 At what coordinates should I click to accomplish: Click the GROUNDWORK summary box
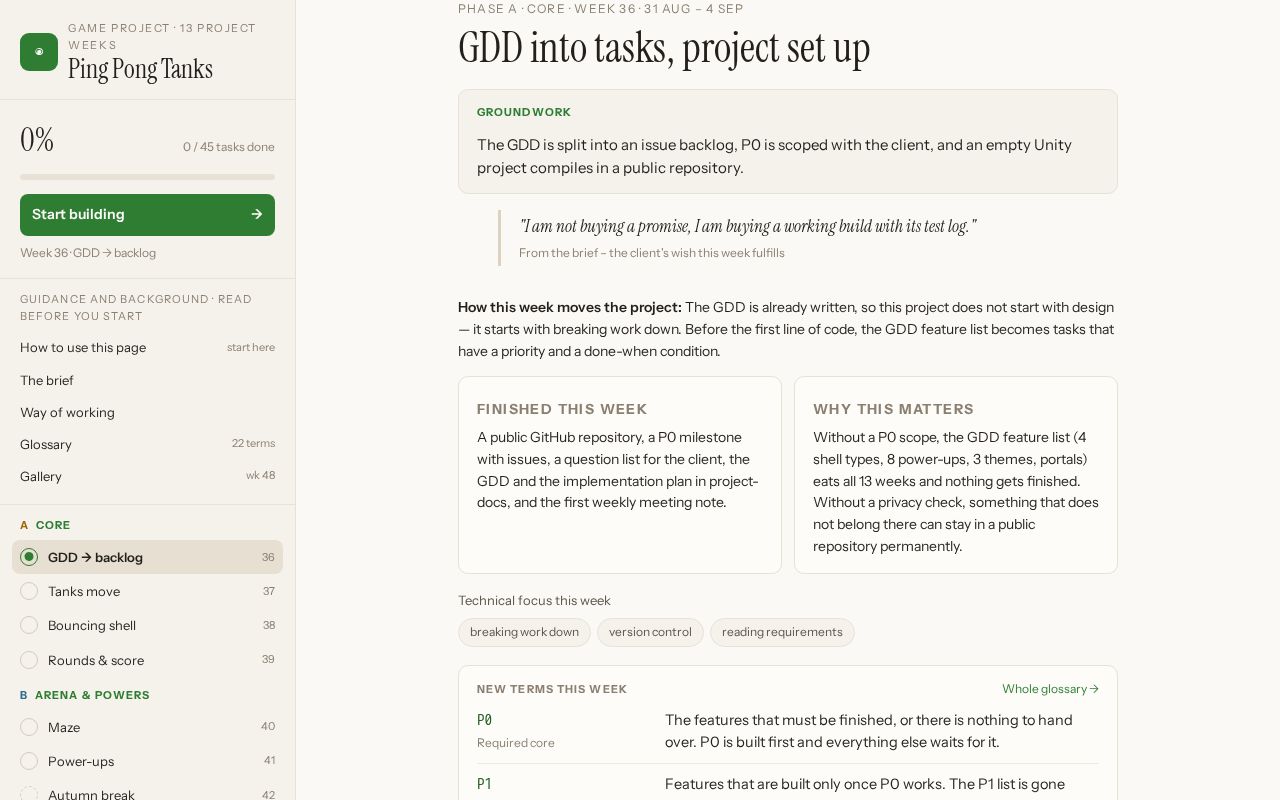(788, 141)
